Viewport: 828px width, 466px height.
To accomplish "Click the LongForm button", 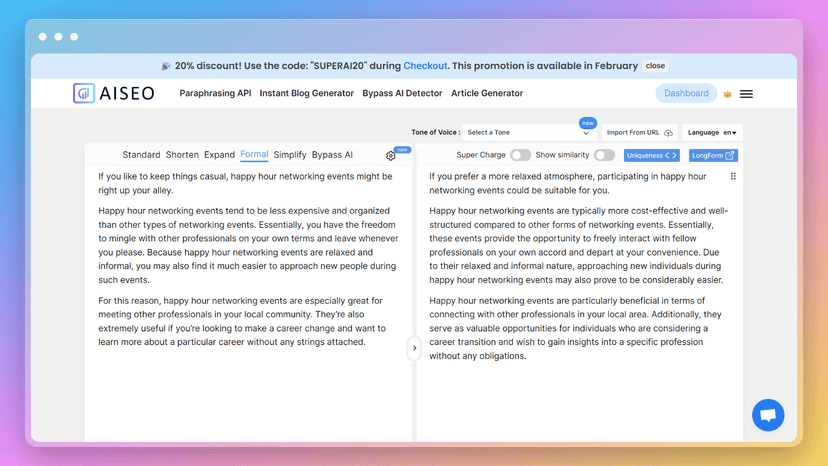I will [713, 155].
